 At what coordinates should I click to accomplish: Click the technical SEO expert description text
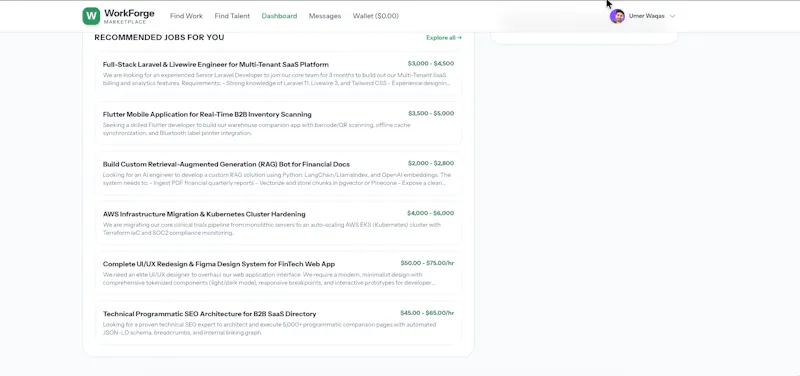click(269, 329)
